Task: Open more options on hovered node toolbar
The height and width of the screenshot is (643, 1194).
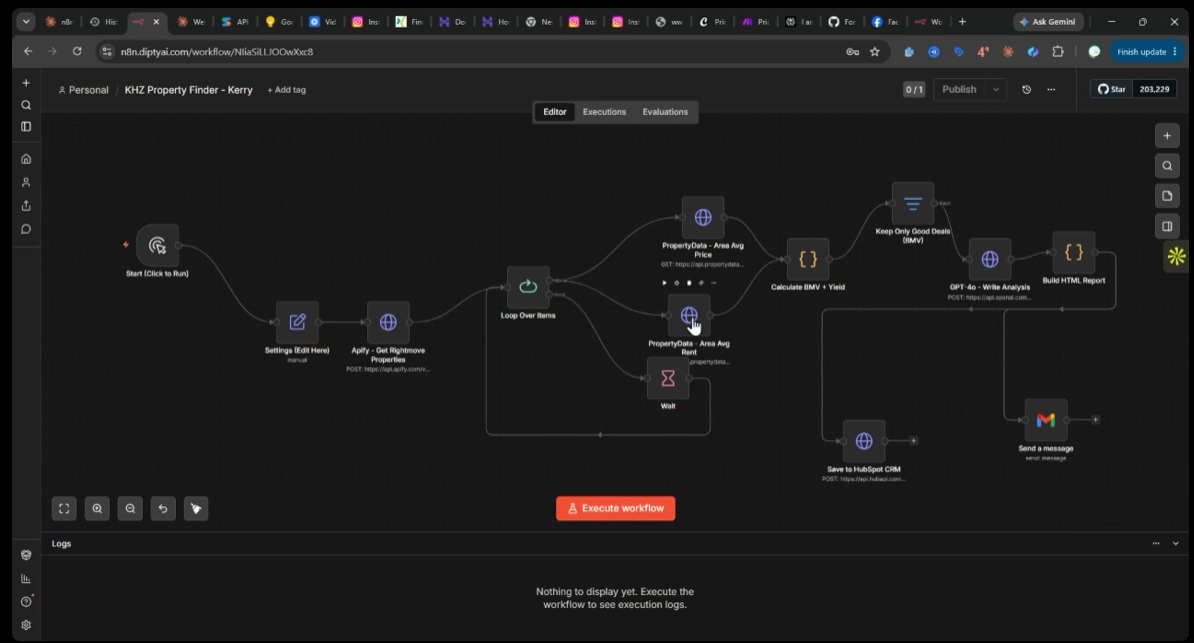Action: (714, 283)
